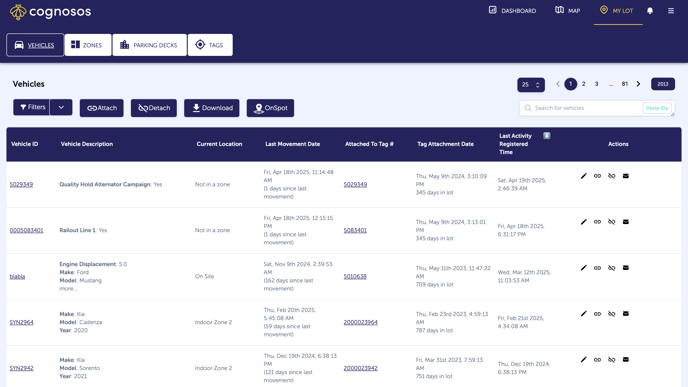This screenshot has width=688, height=387.
Task: Email icon for vehicle SYN2964
Action: (x=626, y=314)
